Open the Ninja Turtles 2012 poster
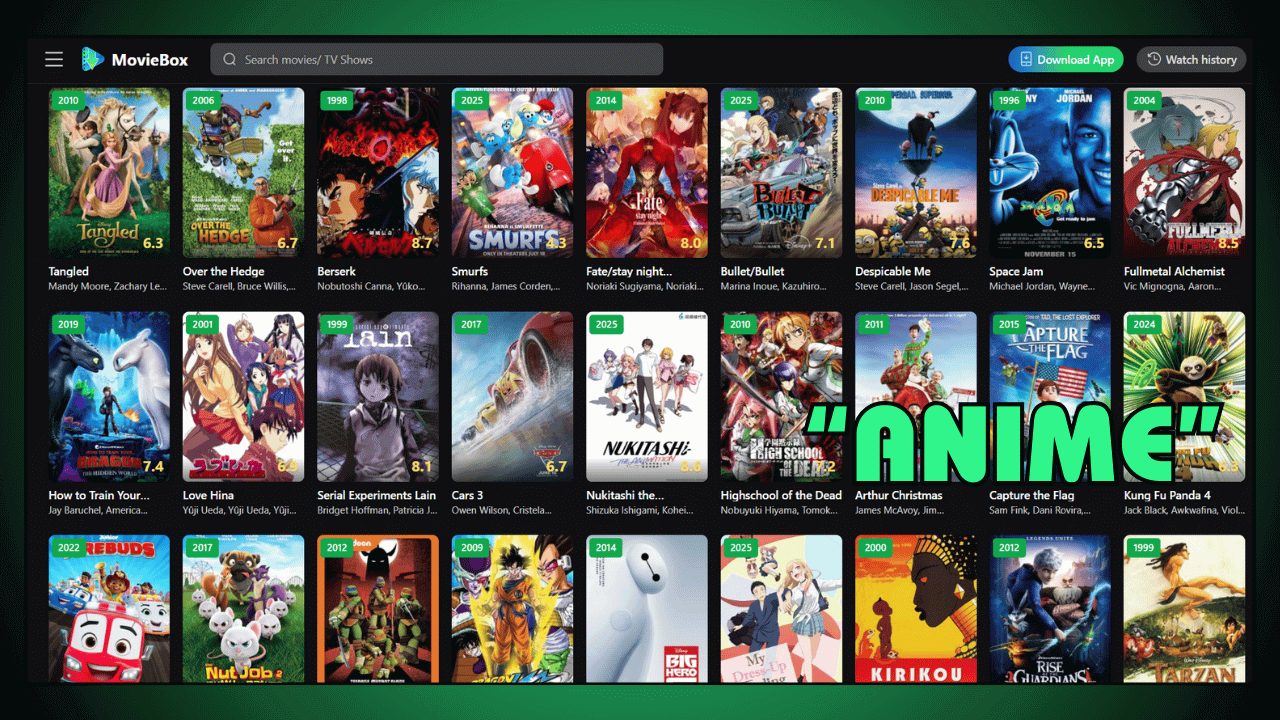1280x720 pixels. [x=378, y=609]
